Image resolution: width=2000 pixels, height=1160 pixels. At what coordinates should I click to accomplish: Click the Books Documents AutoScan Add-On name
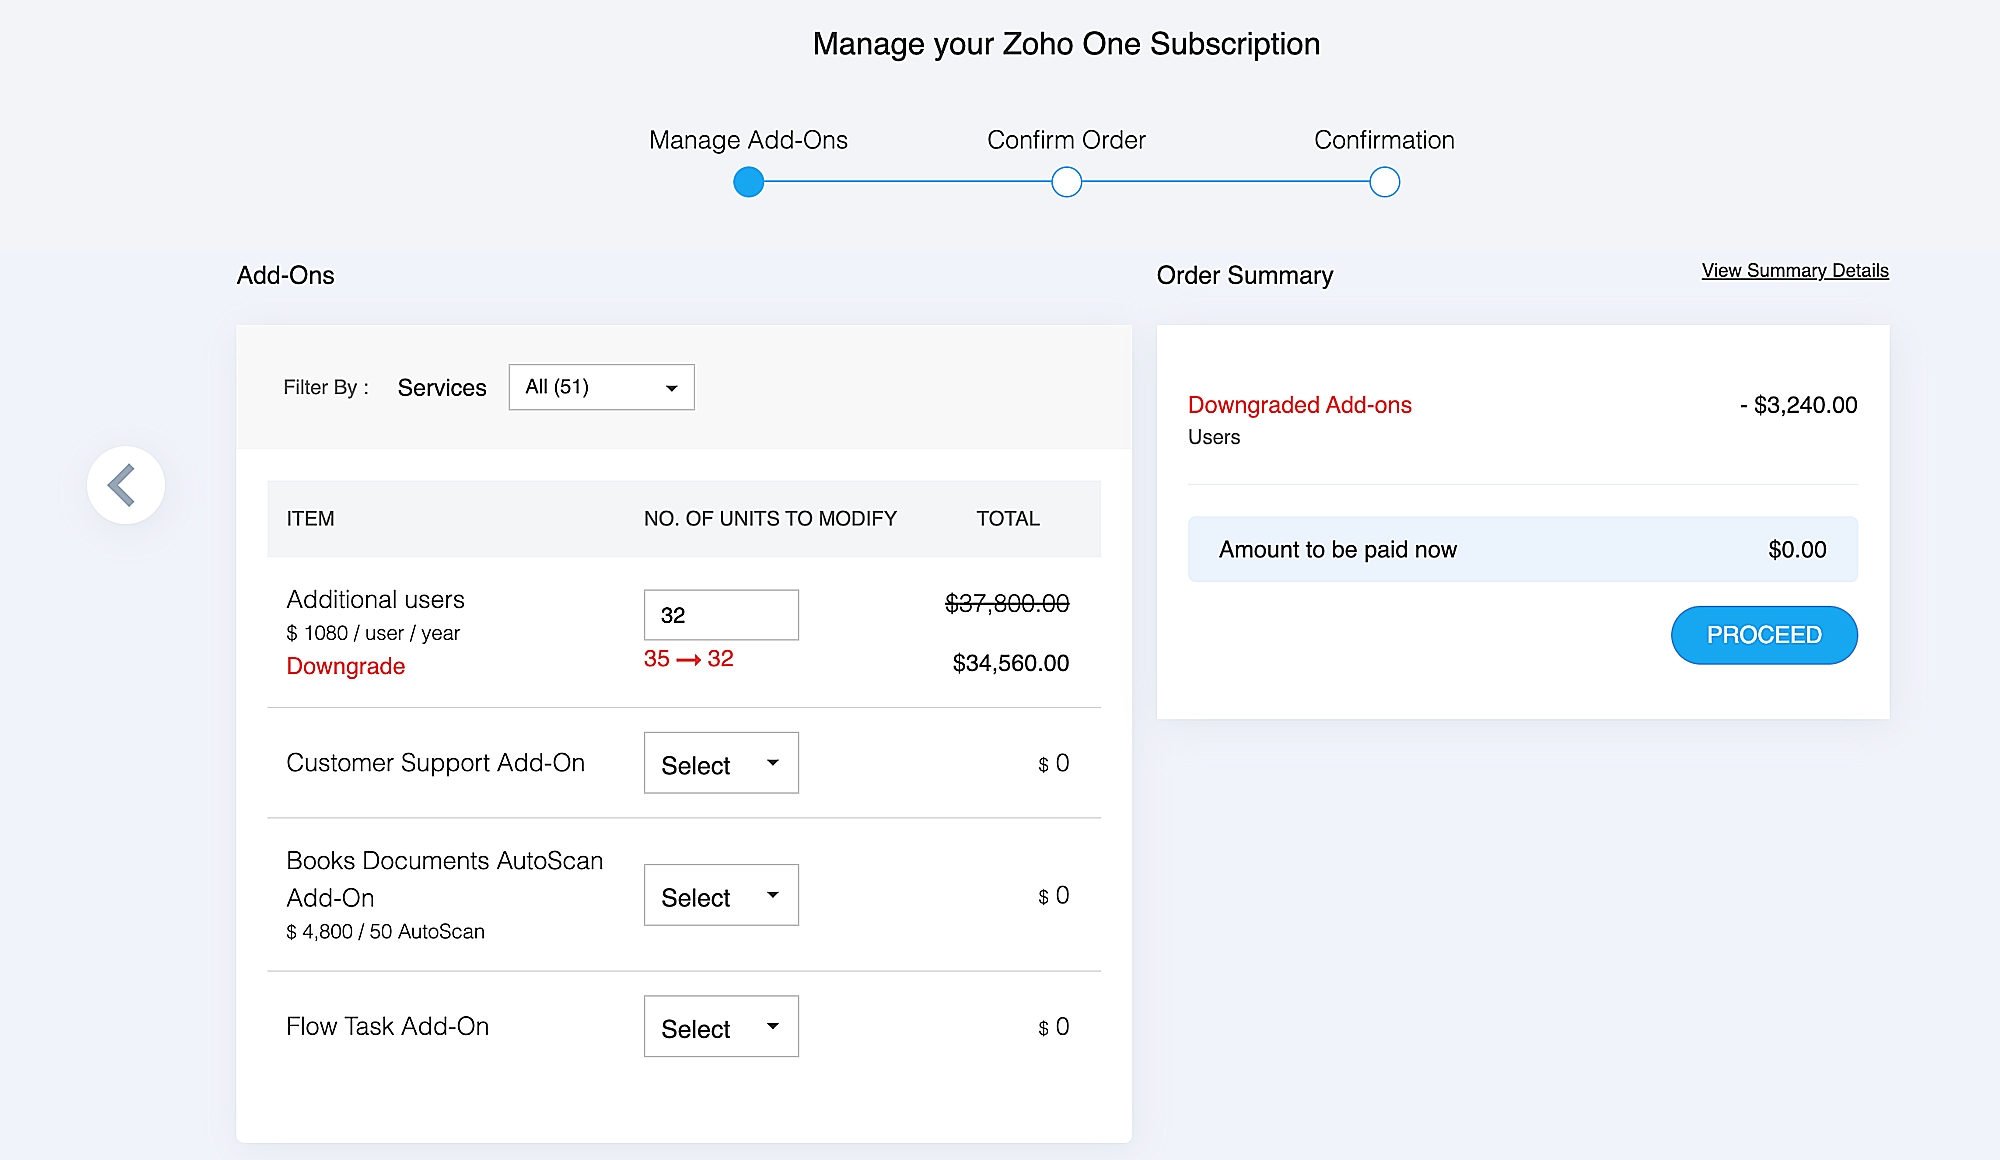pyautogui.click(x=444, y=879)
